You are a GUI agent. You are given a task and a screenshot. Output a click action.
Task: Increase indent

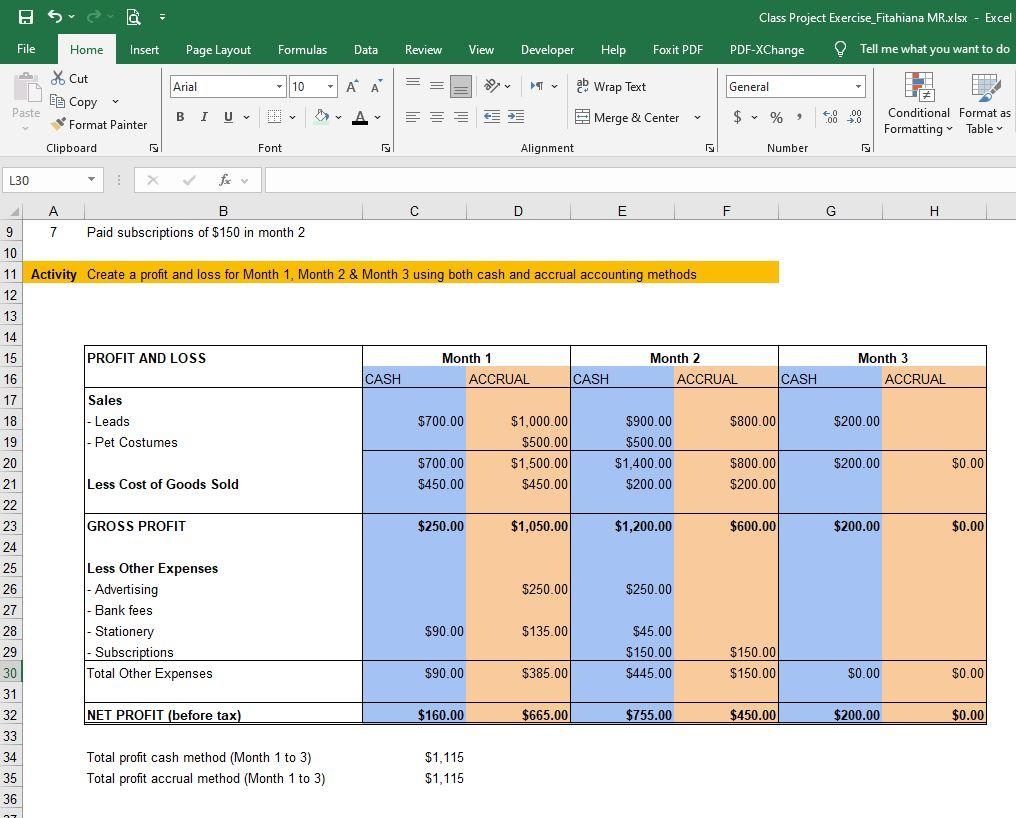pyautogui.click(x=516, y=117)
